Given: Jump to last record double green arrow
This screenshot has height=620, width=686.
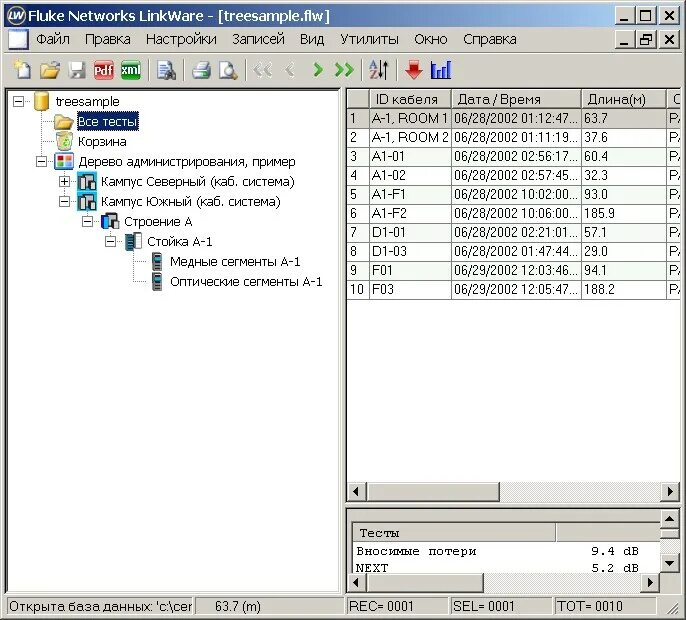Looking at the screenshot, I should [x=344, y=70].
